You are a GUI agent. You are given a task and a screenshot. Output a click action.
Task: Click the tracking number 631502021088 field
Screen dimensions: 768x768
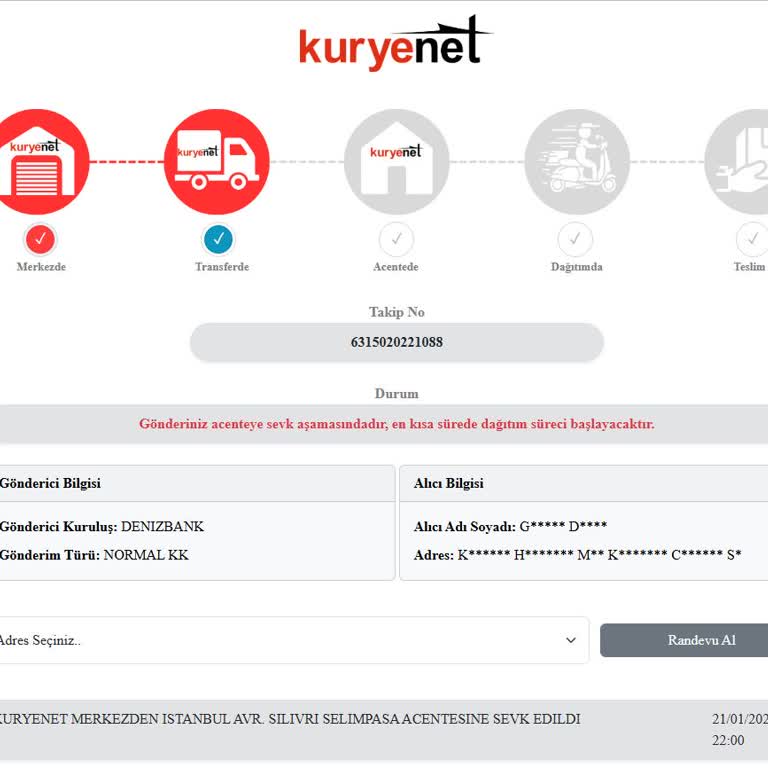tap(397, 342)
